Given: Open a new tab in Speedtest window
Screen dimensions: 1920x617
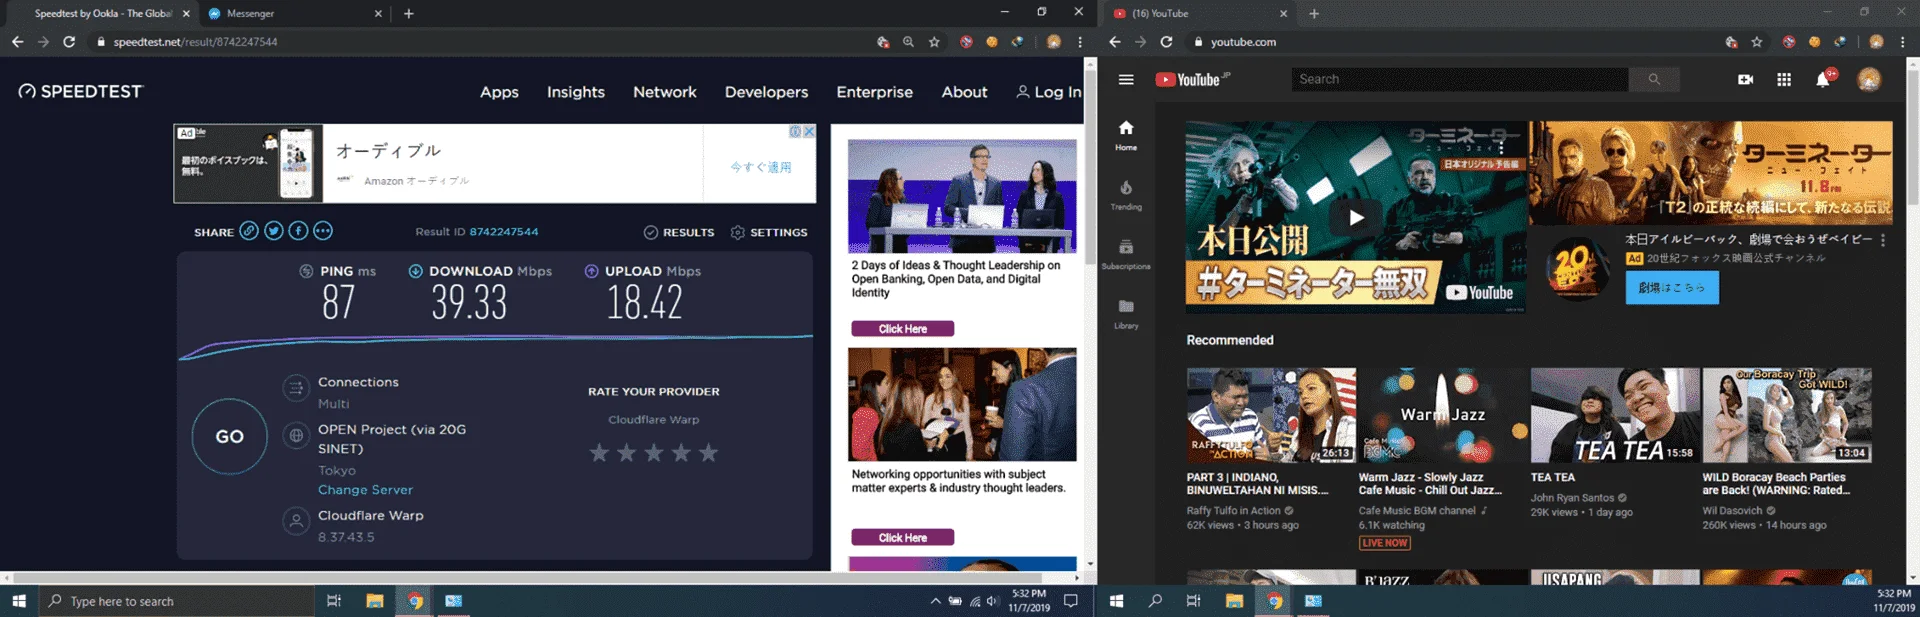Looking at the screenshot, I should (x=409, y=13).
